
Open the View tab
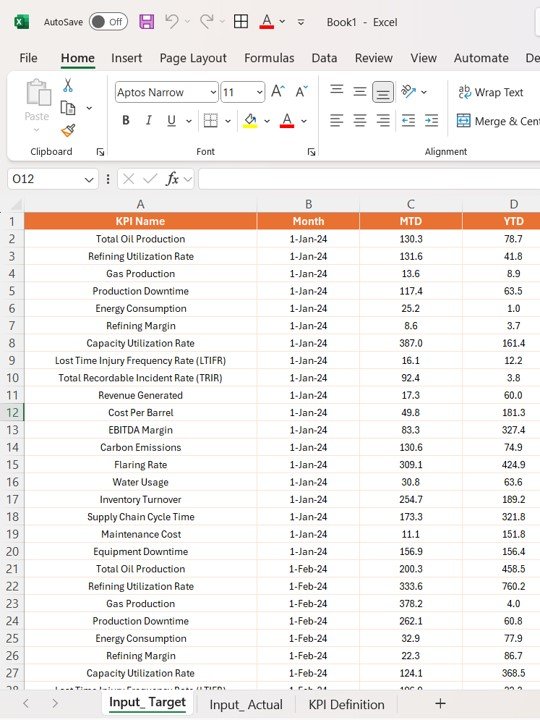click(x=423, y=58)
